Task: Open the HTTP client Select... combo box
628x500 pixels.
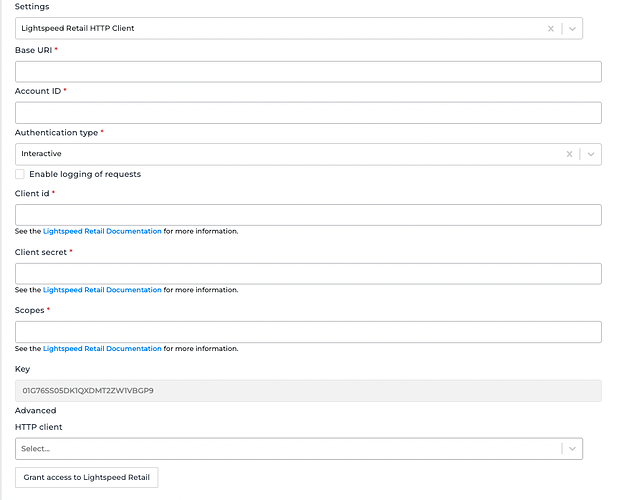Action: tap(299, 449)
